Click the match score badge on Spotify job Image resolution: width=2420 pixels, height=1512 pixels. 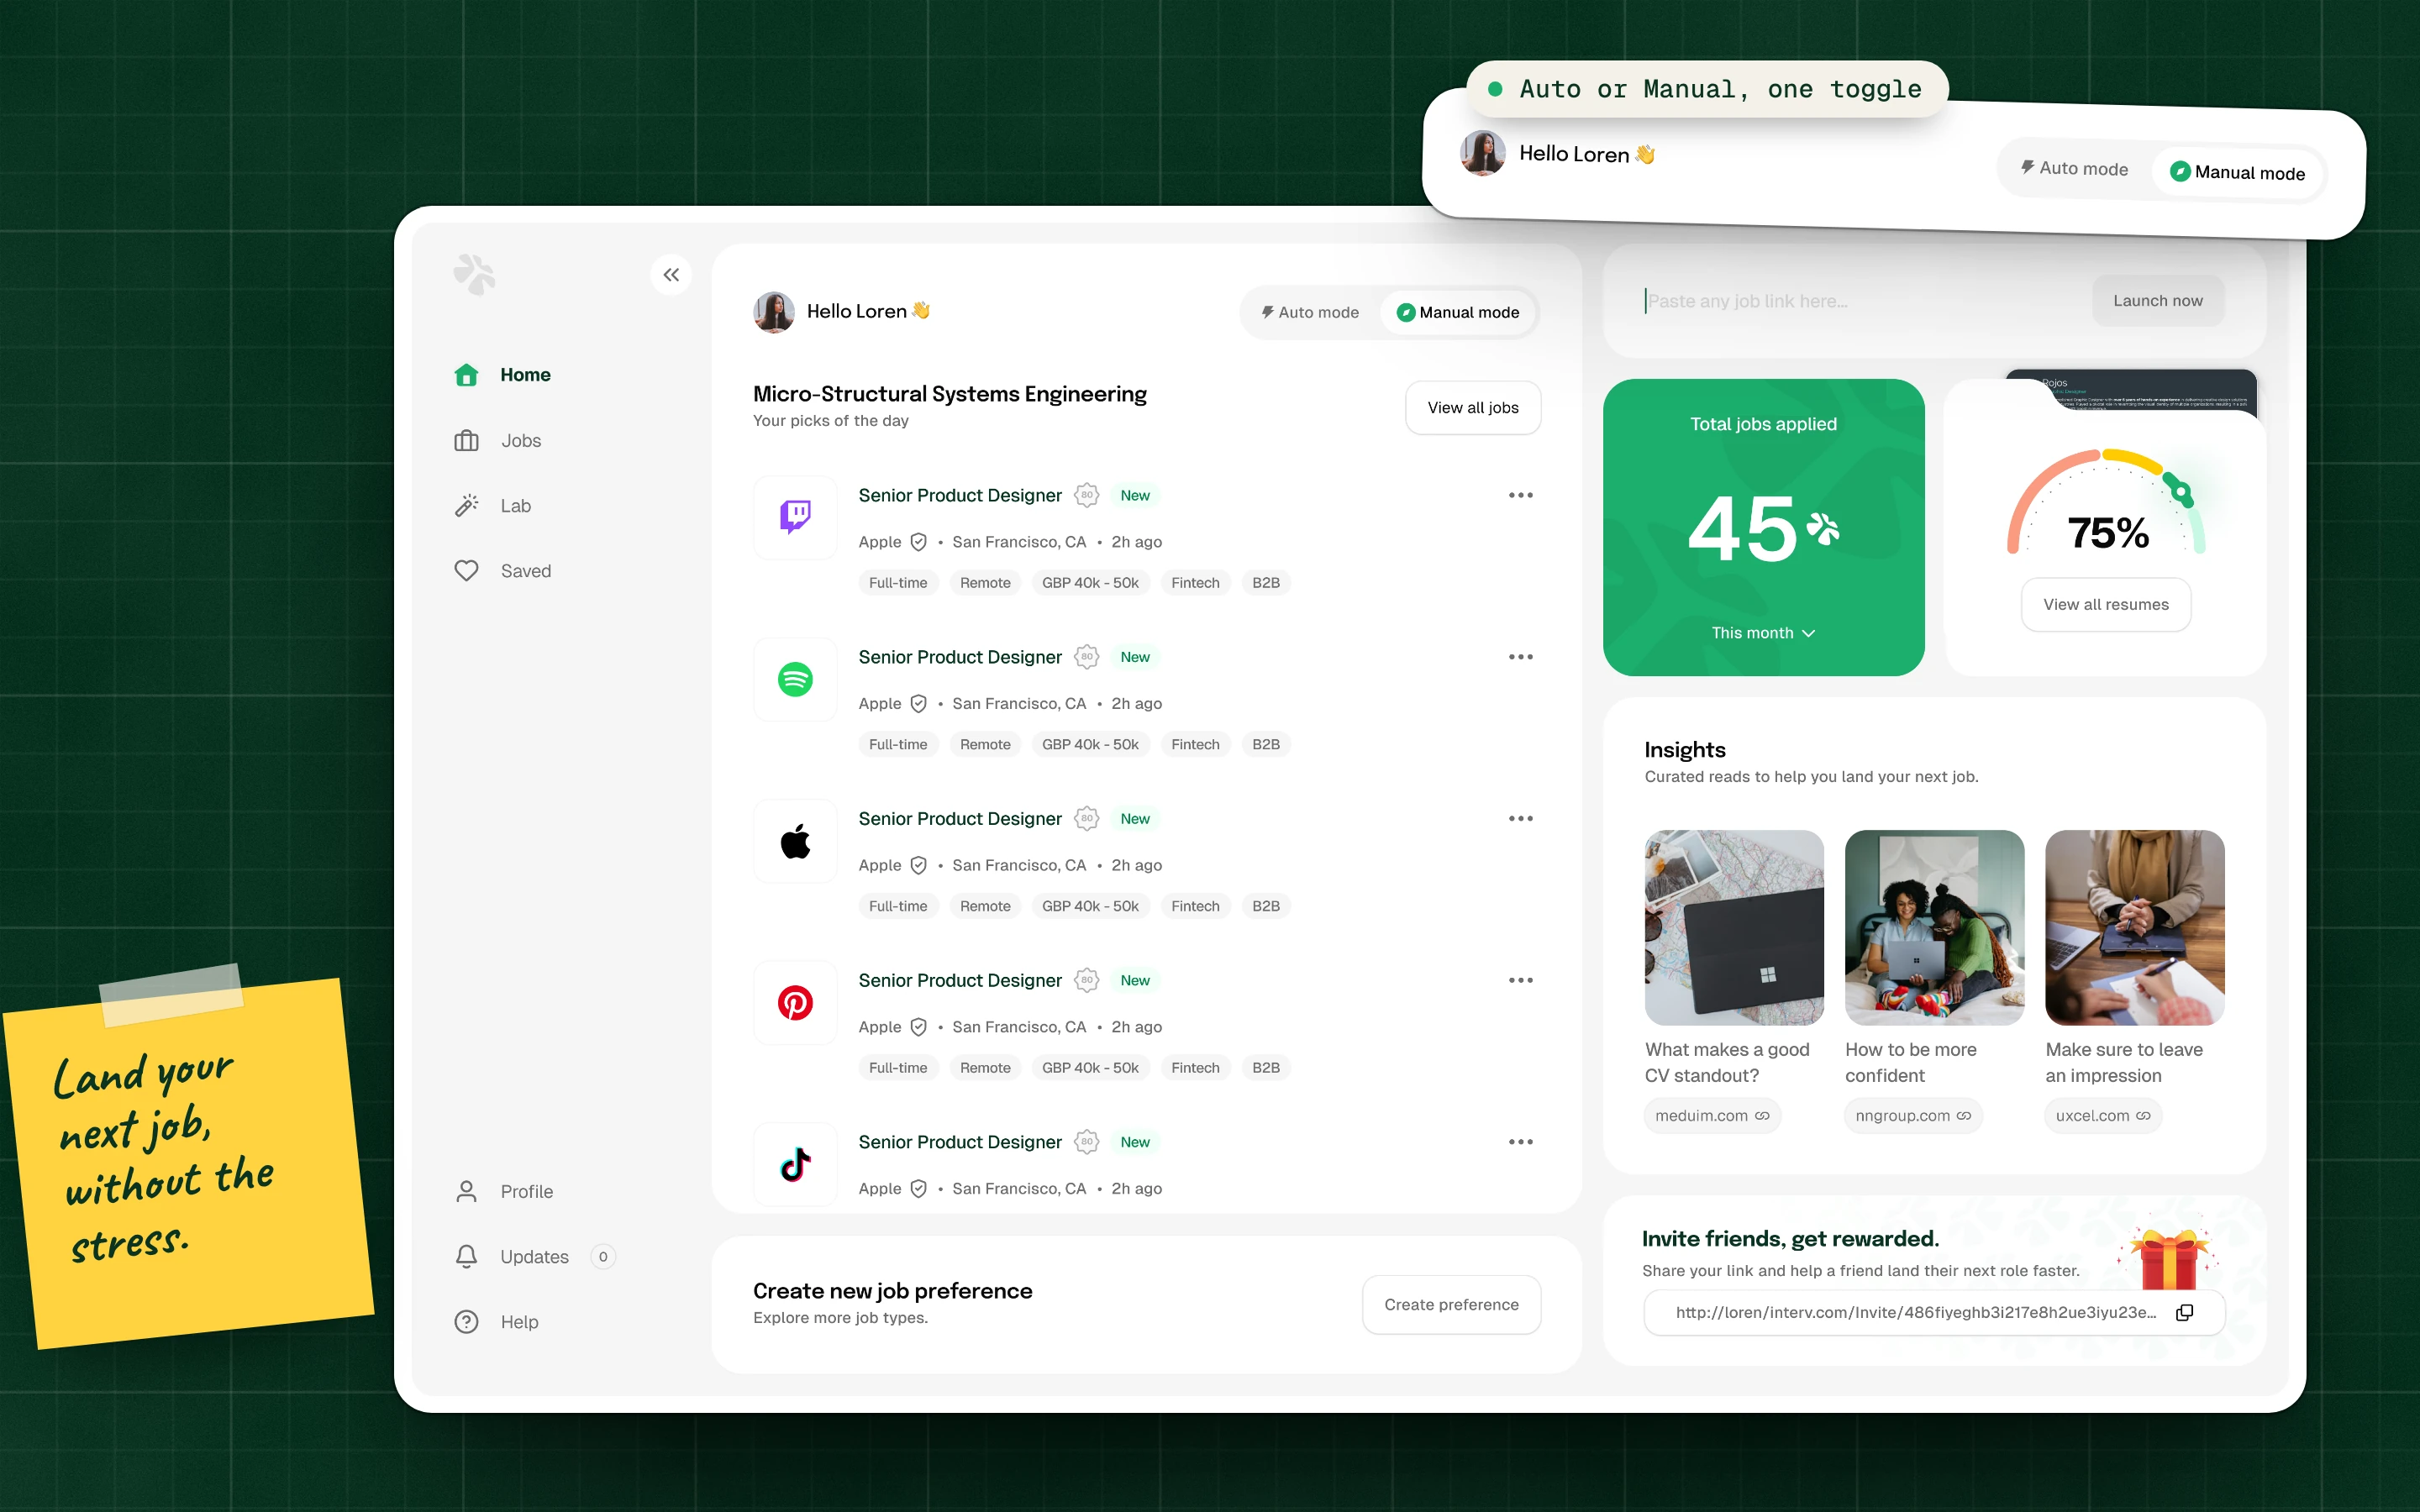click(x=1086, y=657)
